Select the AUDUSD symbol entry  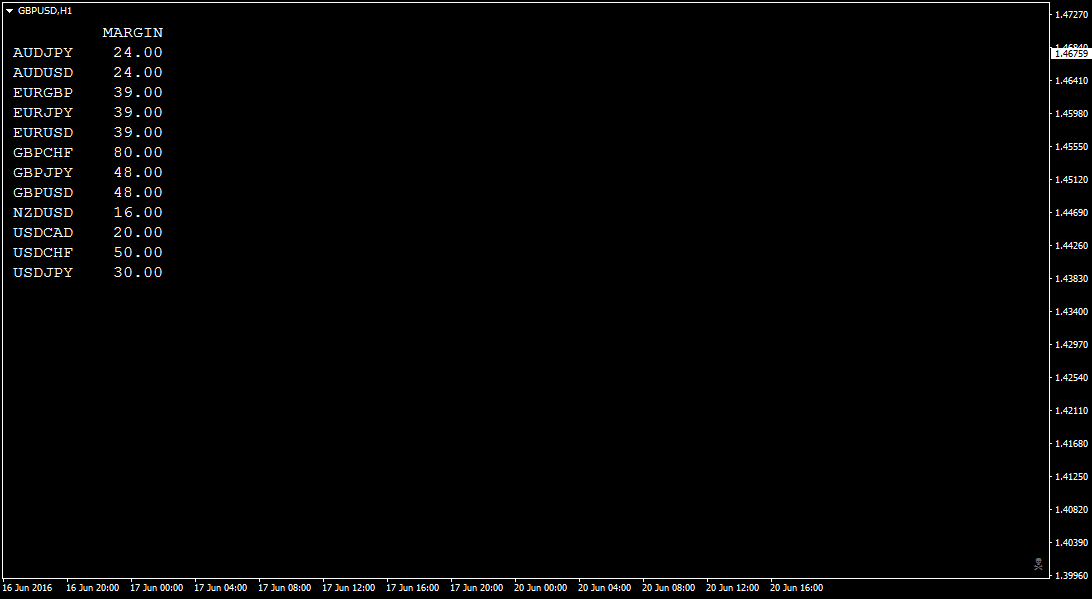[x=42, y=72]
